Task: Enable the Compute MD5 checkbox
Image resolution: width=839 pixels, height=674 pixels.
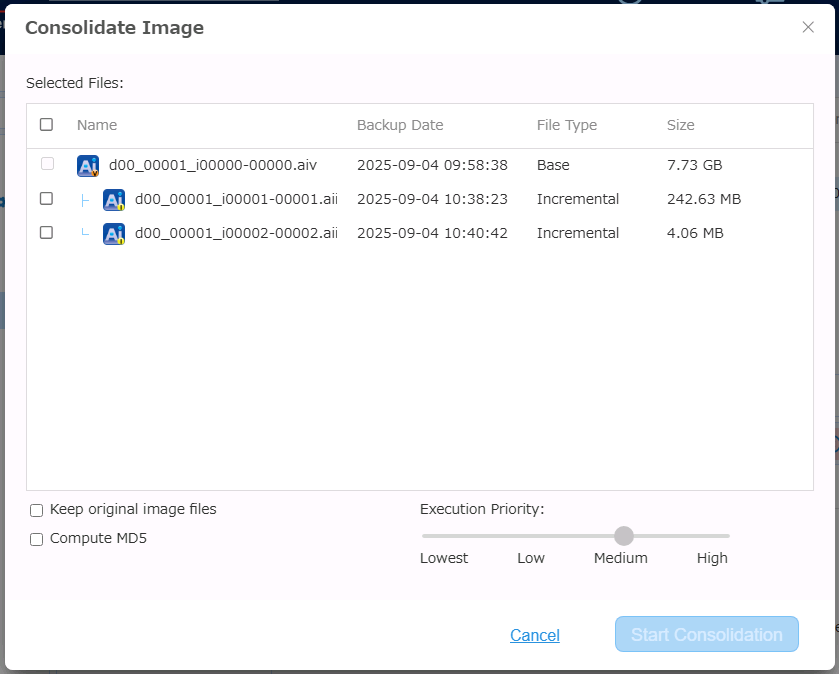Action: point(37,539)
